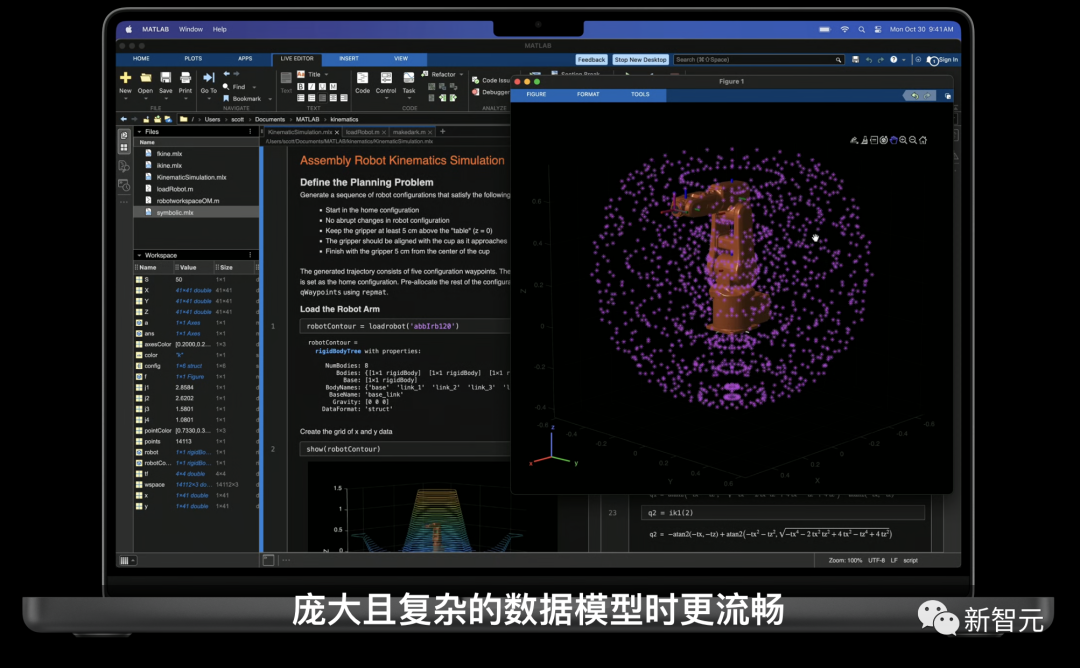Open a file with the Open folder icon

coord(145,78)
